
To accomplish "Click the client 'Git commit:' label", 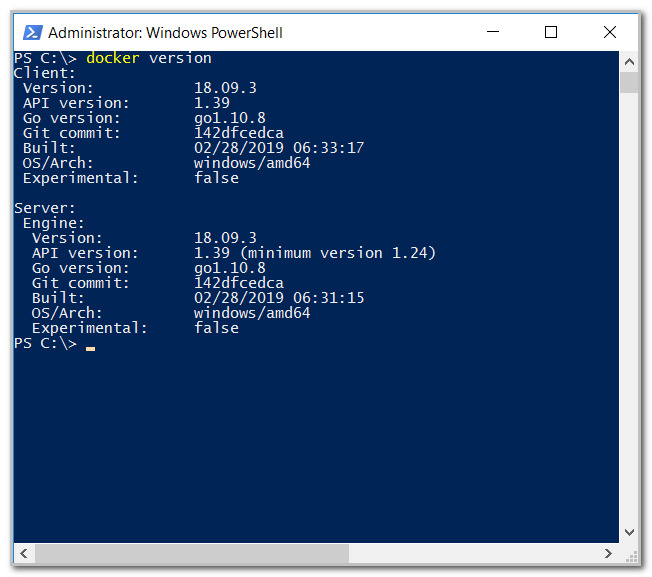I will click(x=72, y=133).
